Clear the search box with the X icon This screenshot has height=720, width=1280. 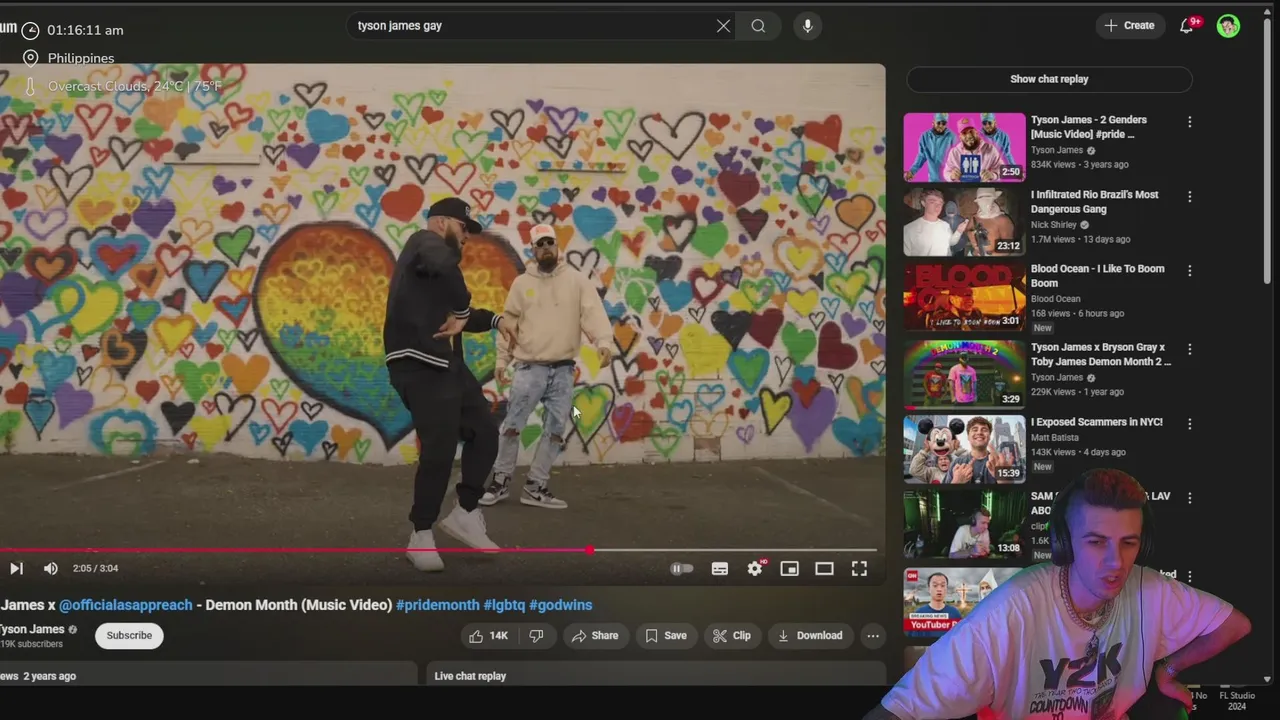(x=723, y=26)
